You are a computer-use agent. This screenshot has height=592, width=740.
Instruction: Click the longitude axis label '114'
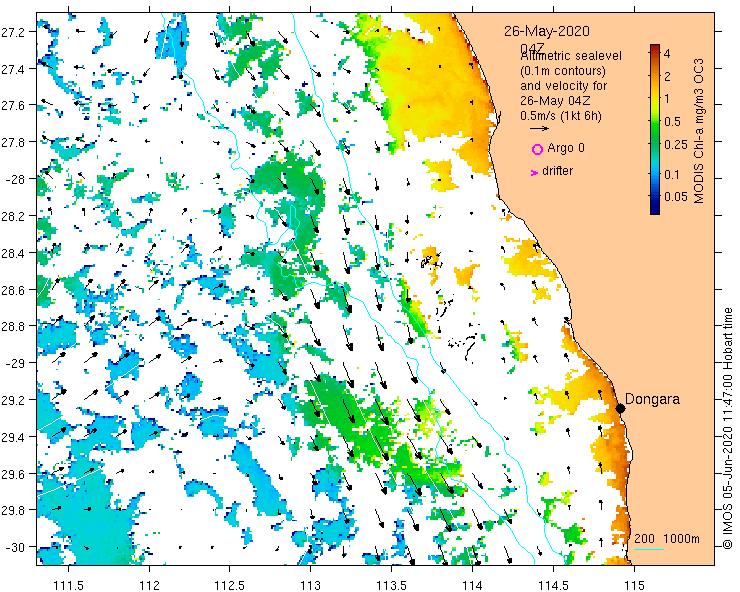[x=472, y=586]
